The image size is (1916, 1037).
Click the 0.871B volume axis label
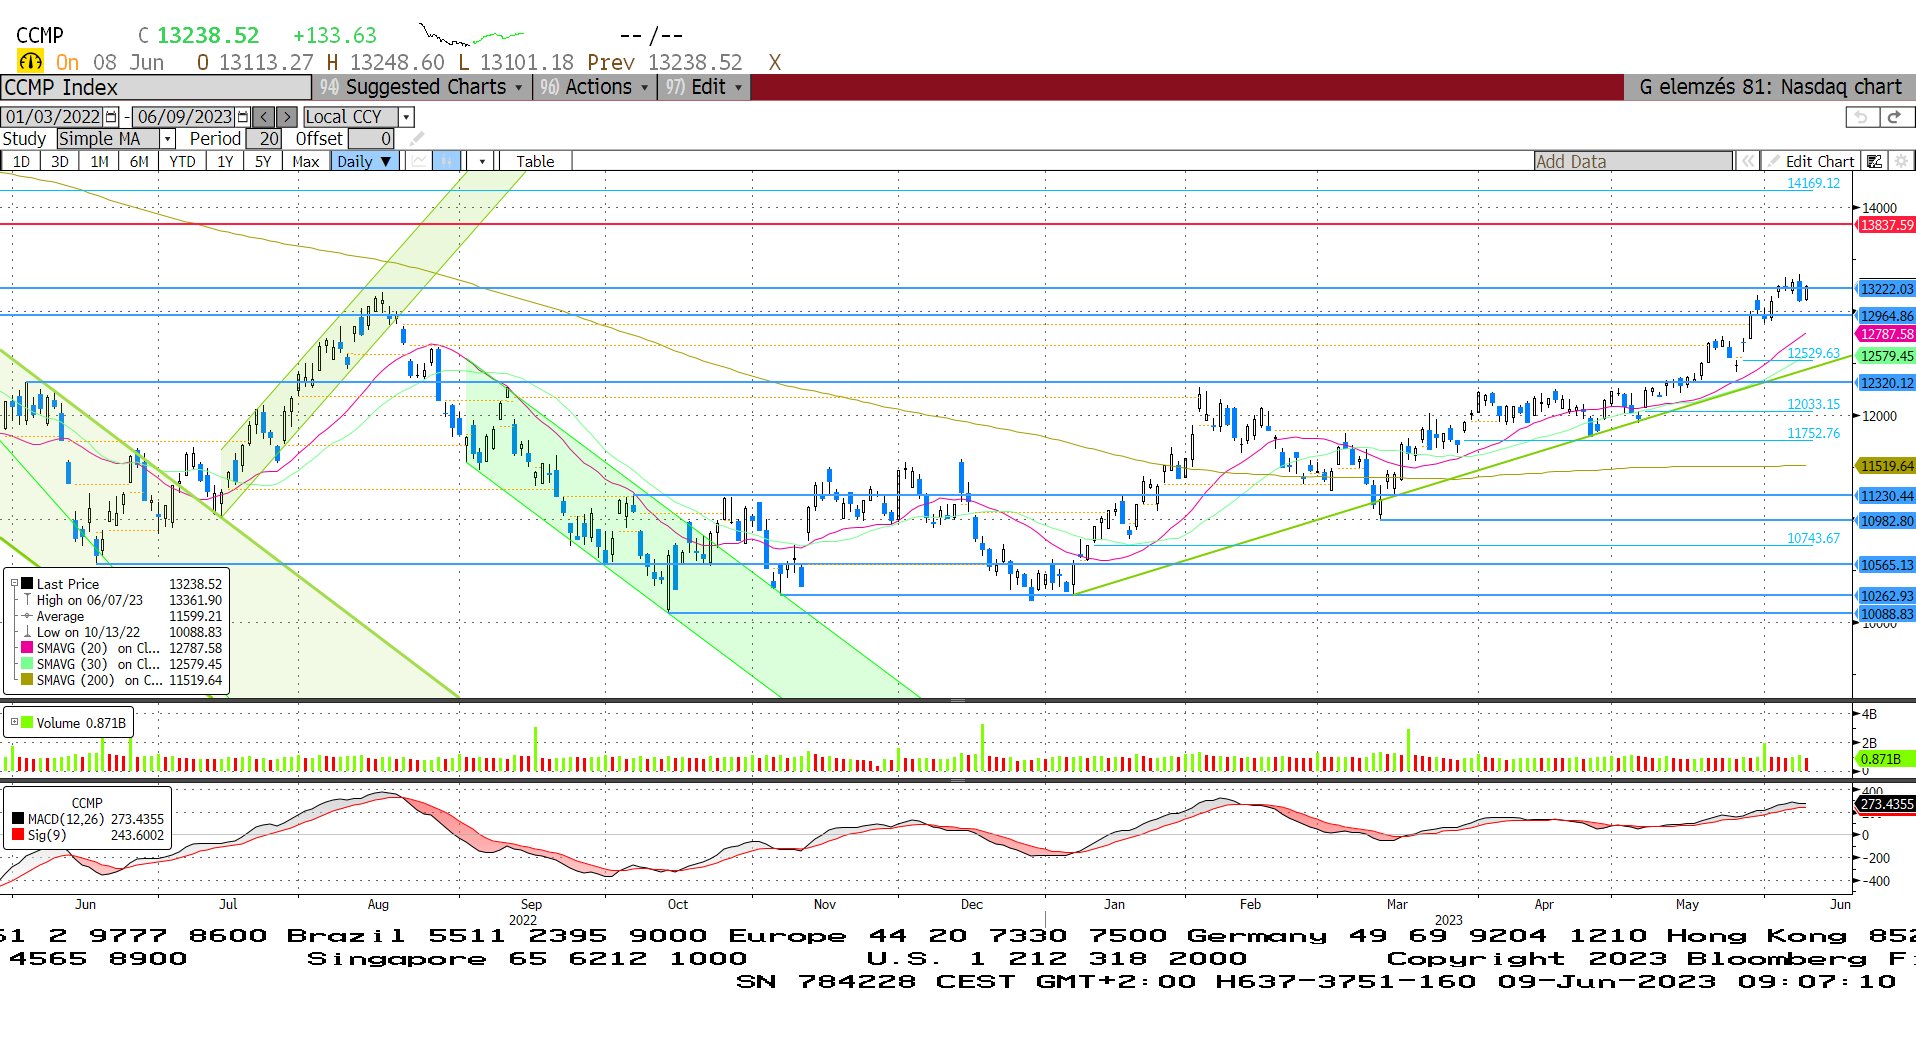tap(1886, 759)
